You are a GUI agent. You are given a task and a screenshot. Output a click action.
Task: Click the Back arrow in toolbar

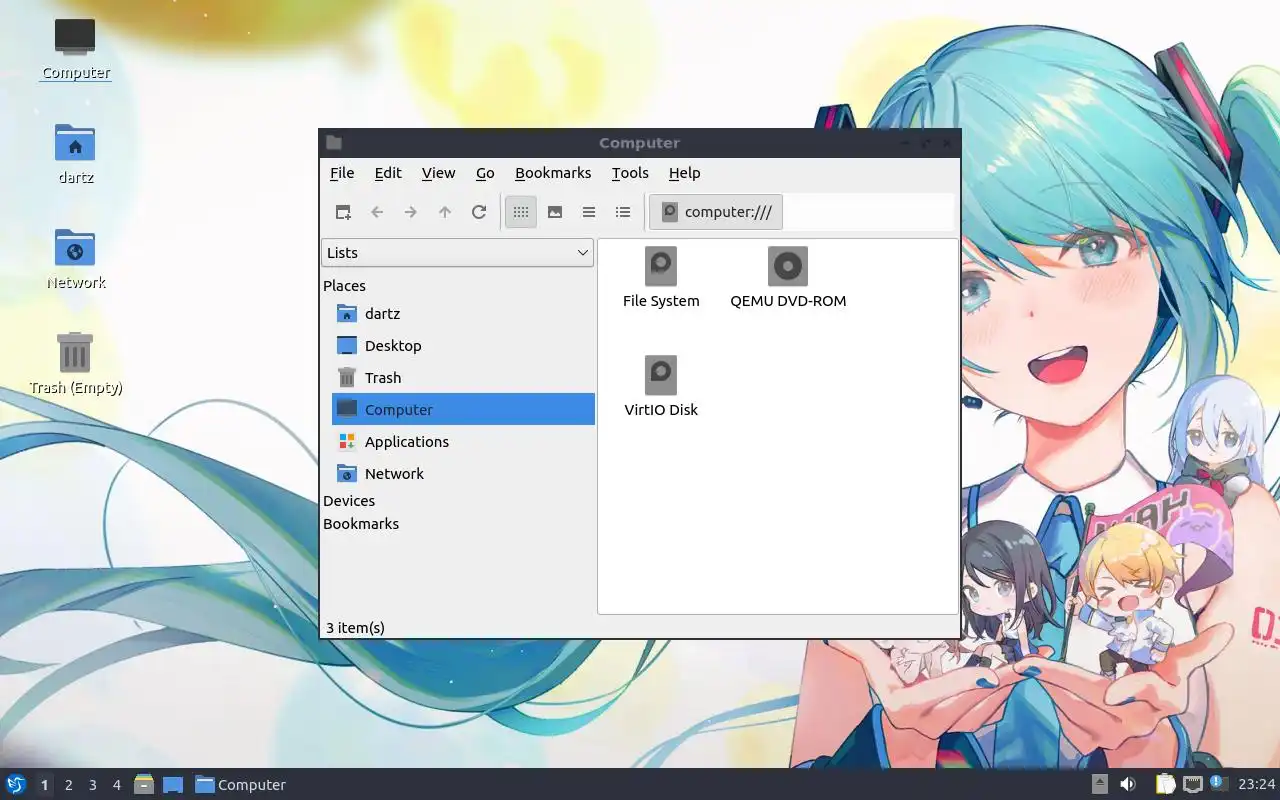(377, 212)
